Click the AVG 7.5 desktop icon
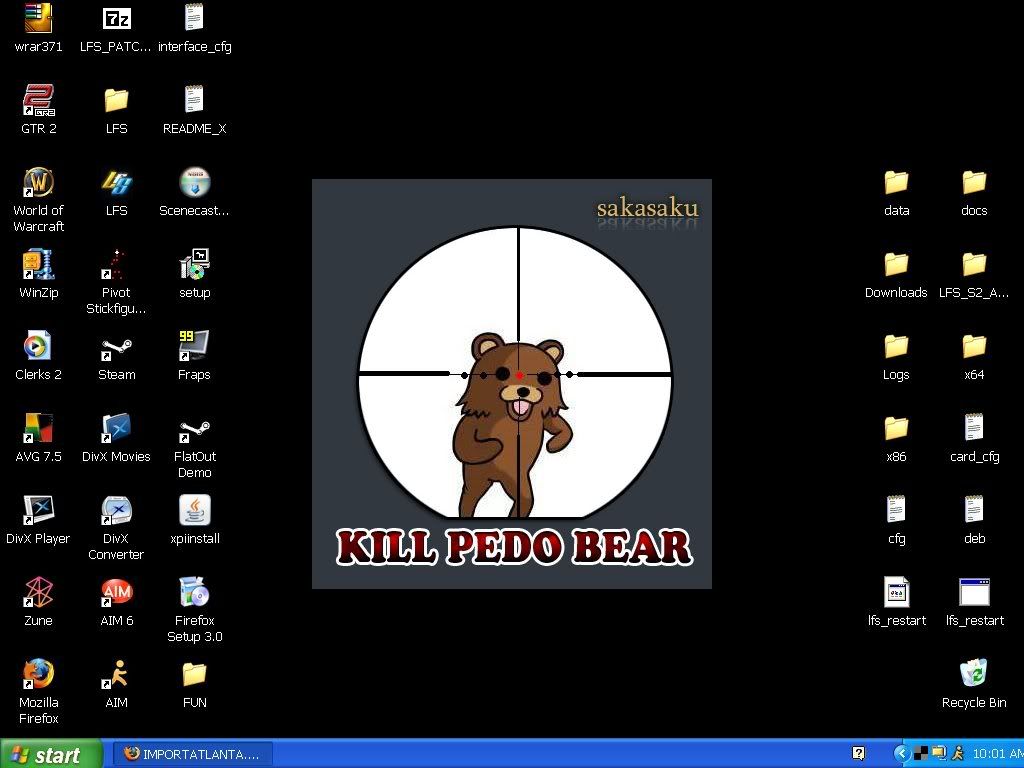This screenshot has height=768, width=1024. (38, 429)
